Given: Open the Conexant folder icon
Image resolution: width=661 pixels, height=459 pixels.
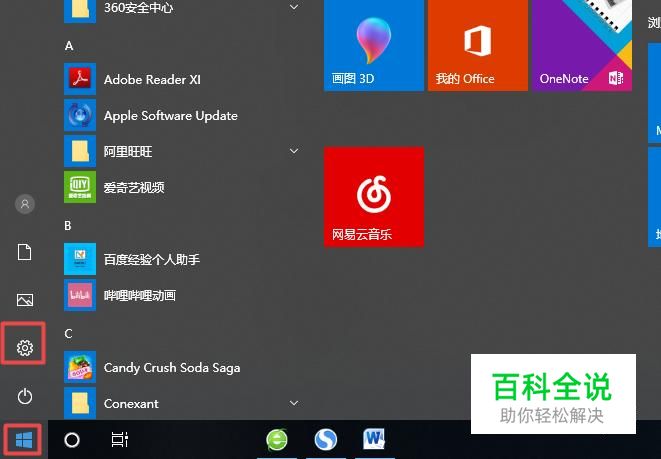Looking at the screenshot, I should pyautogui.click(x=80, y=403).
